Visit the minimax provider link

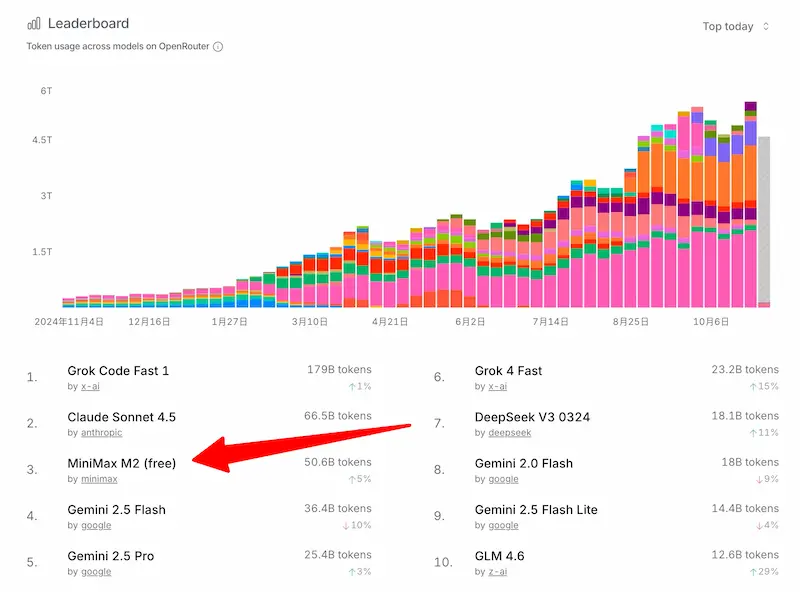pos(99,479)
